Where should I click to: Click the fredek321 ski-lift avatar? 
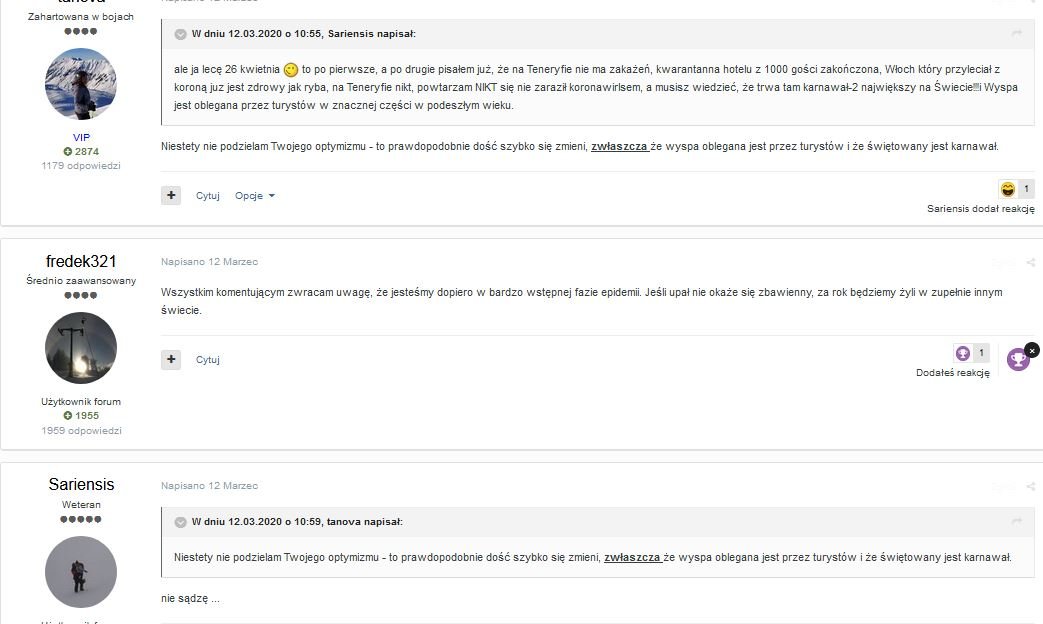coord(81,348)
